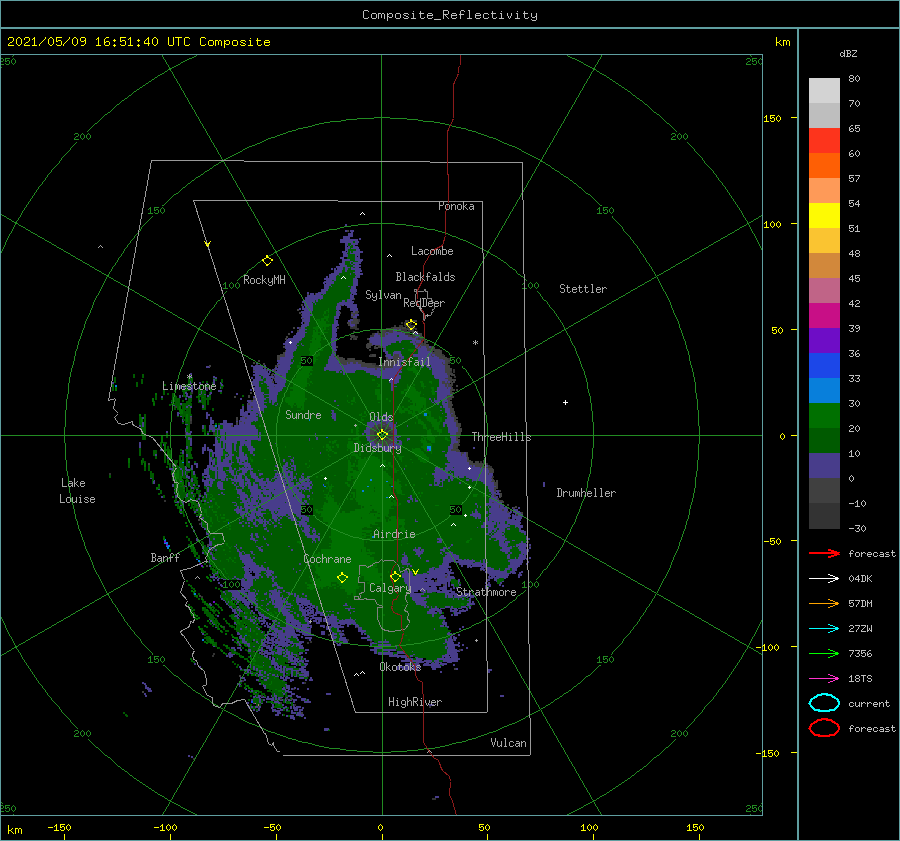The image size is (900, 841).
Task: Select the lightest gray top legend swatch
Action: [824, 91]
